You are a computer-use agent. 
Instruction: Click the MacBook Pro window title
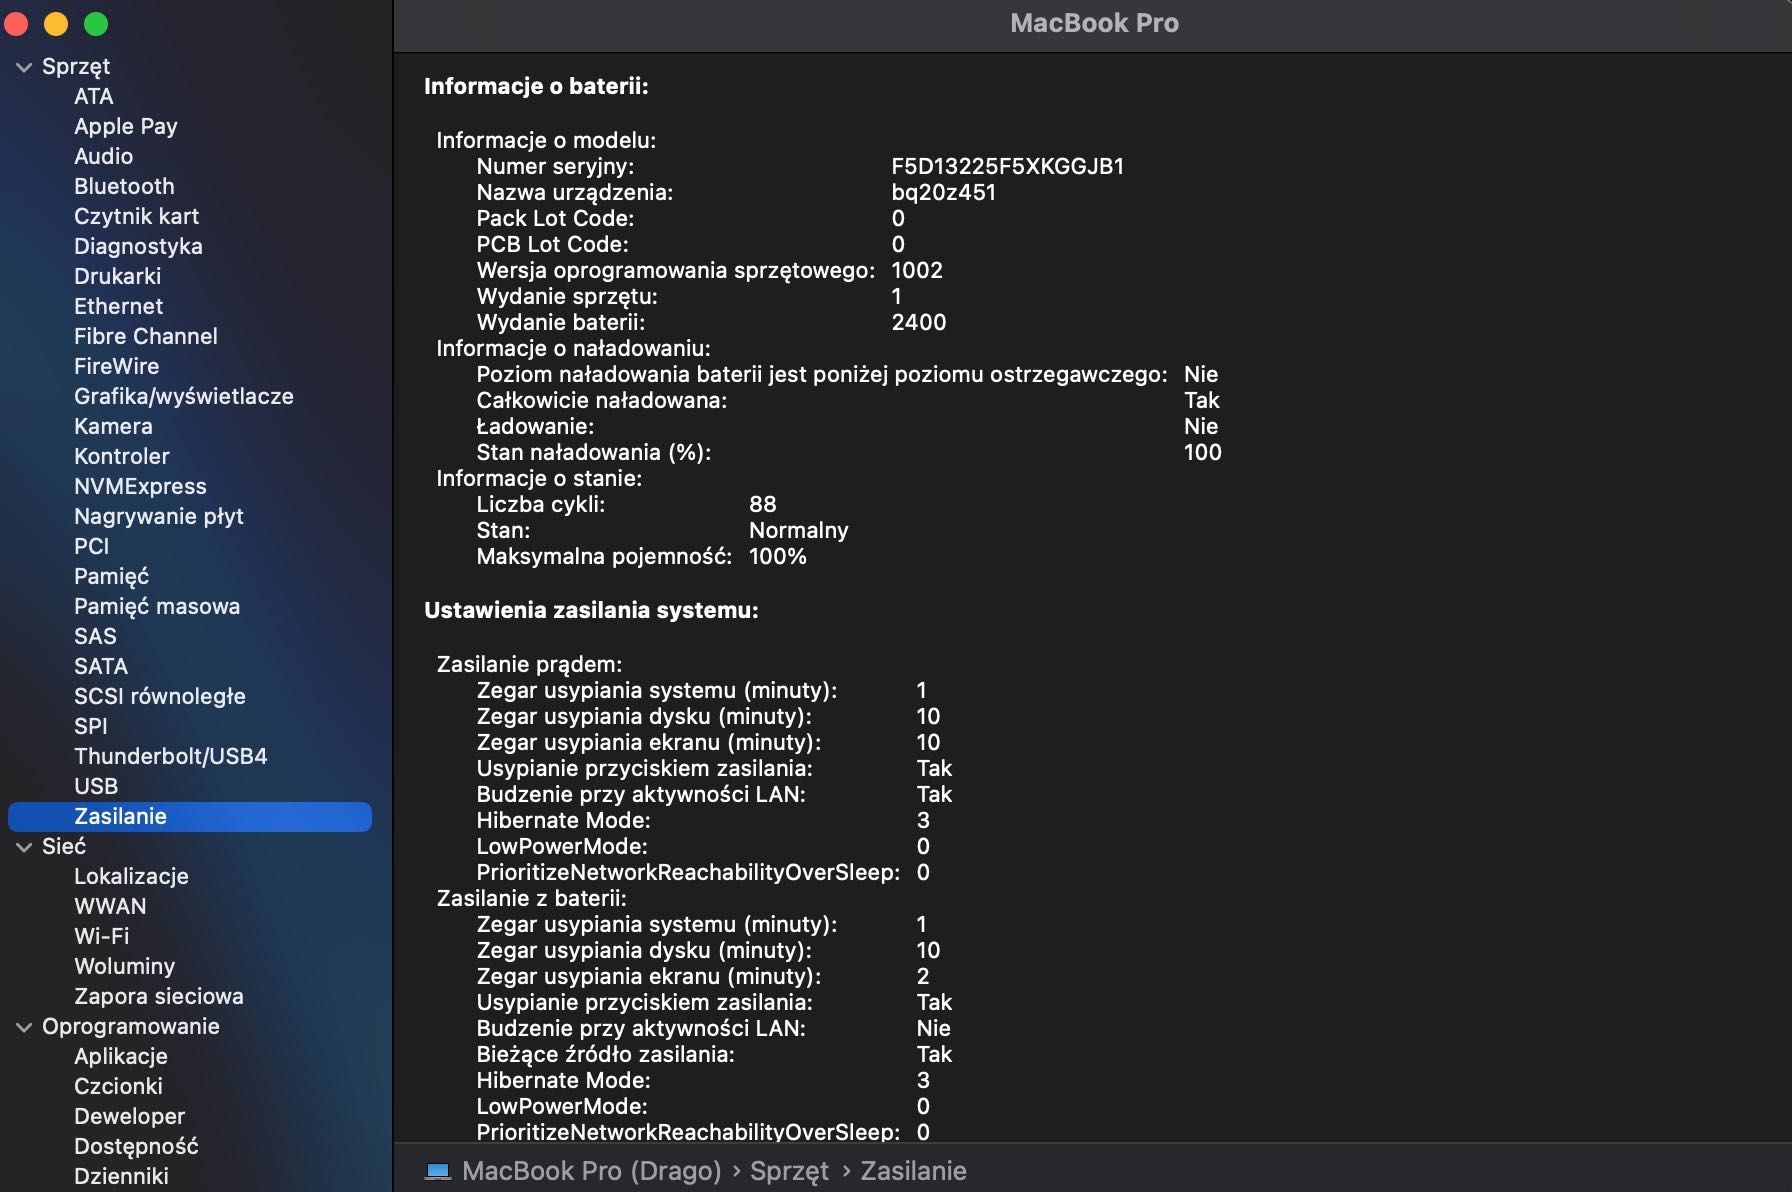1094,23
